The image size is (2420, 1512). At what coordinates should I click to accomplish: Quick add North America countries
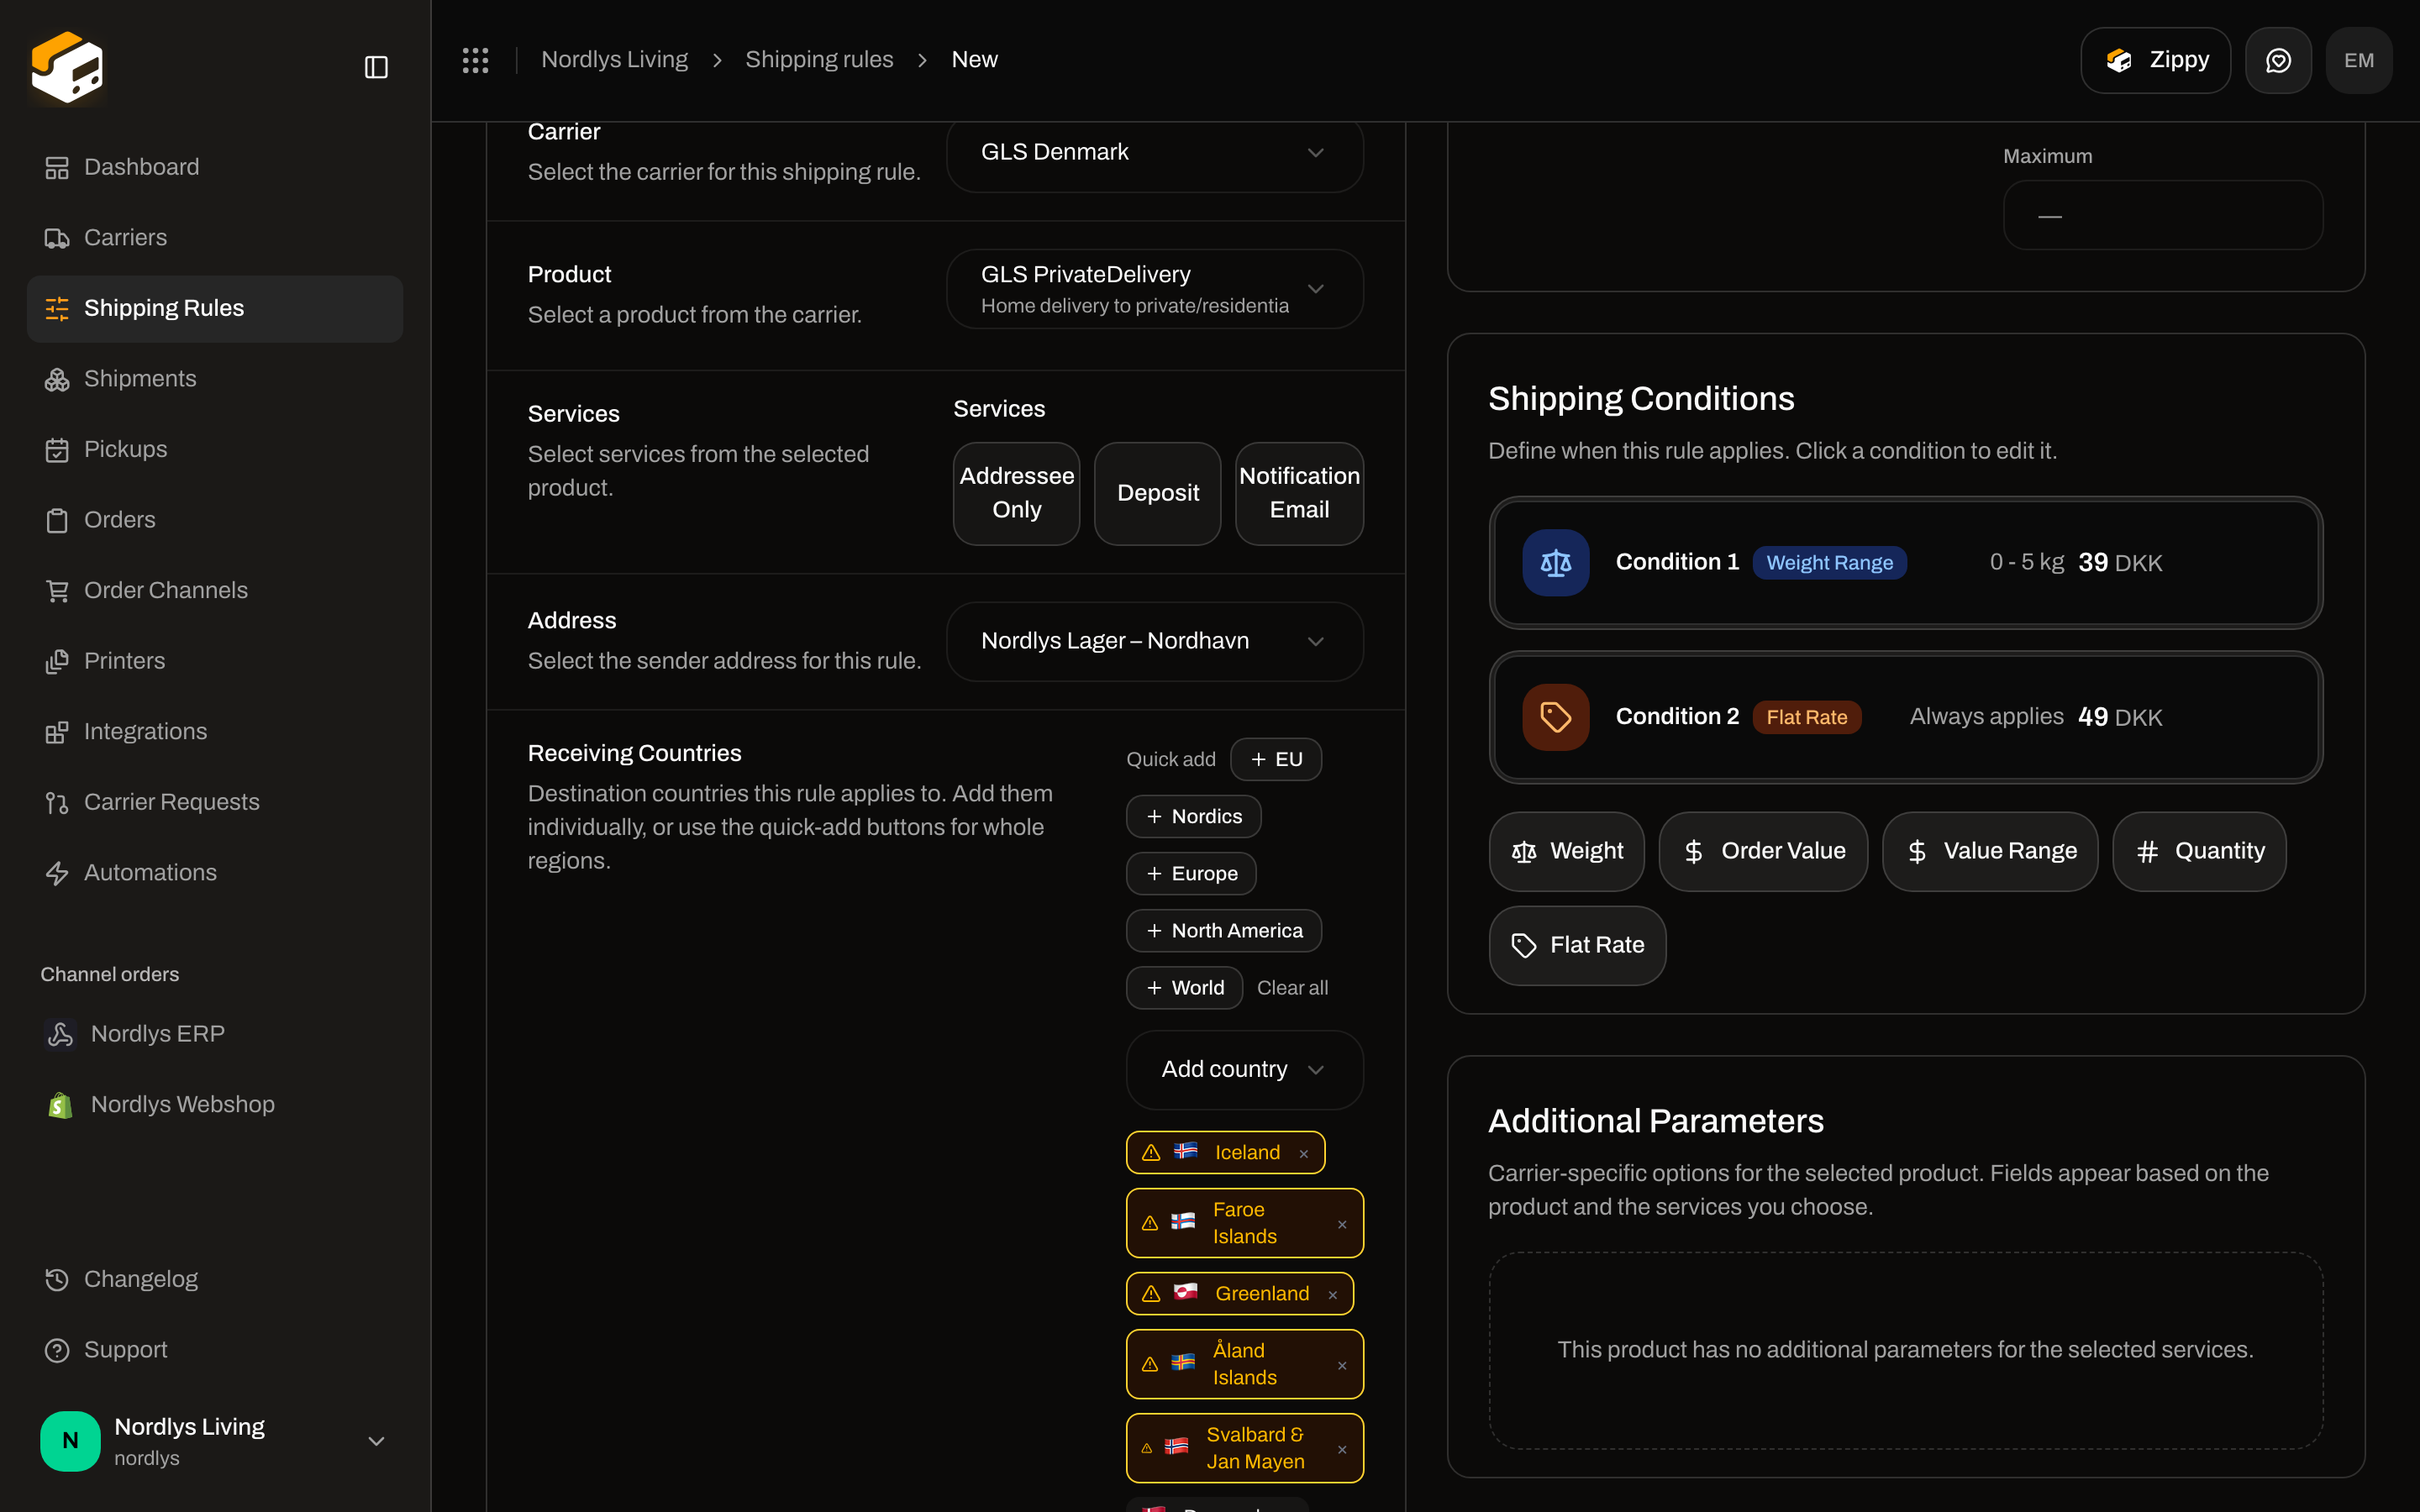[1224, 931]
